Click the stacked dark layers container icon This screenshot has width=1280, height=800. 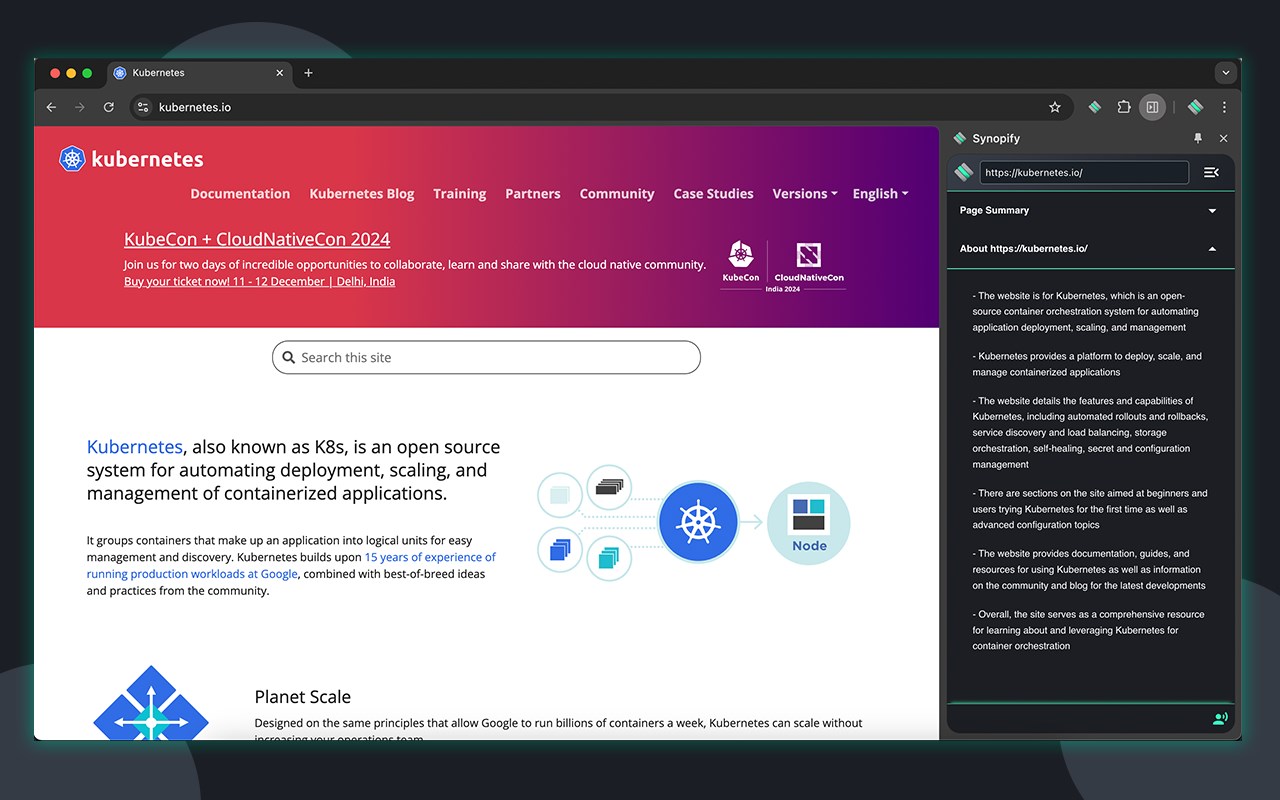[x=609, y=488]
